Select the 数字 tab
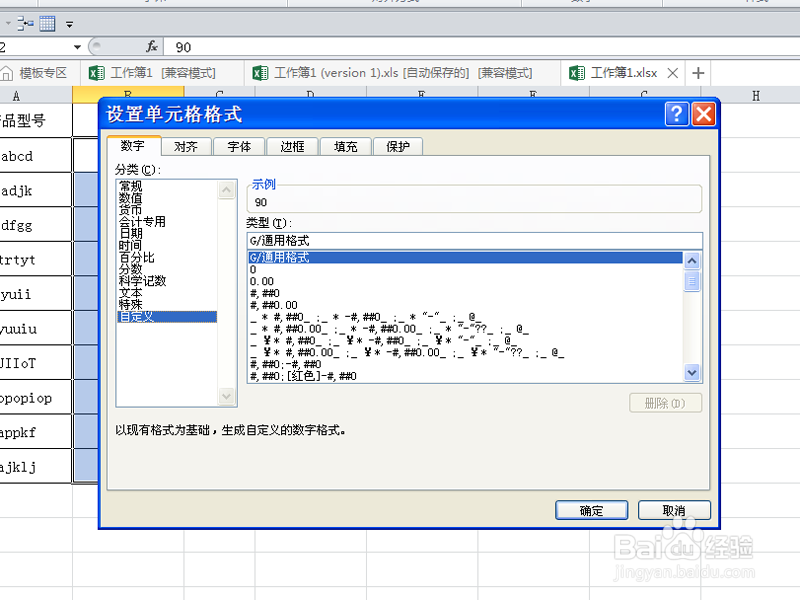800x600 pixels. click(x=133, y=145)
